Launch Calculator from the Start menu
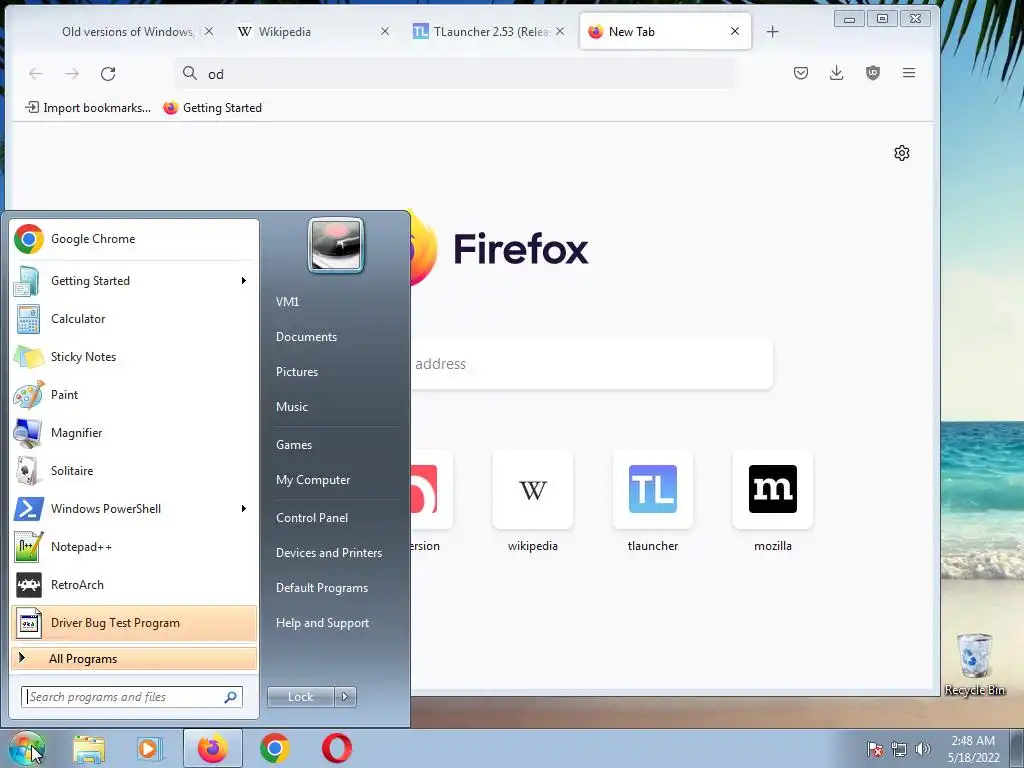The width and height of the screenshot is (1024, 768). pyautogui.click(x=134, y=319)
